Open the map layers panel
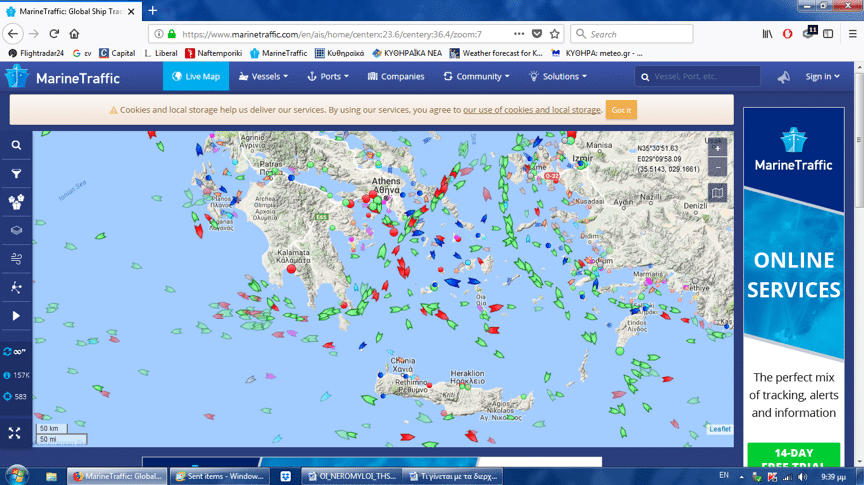Viewport: 864px width, 485px height. [16, 230]
